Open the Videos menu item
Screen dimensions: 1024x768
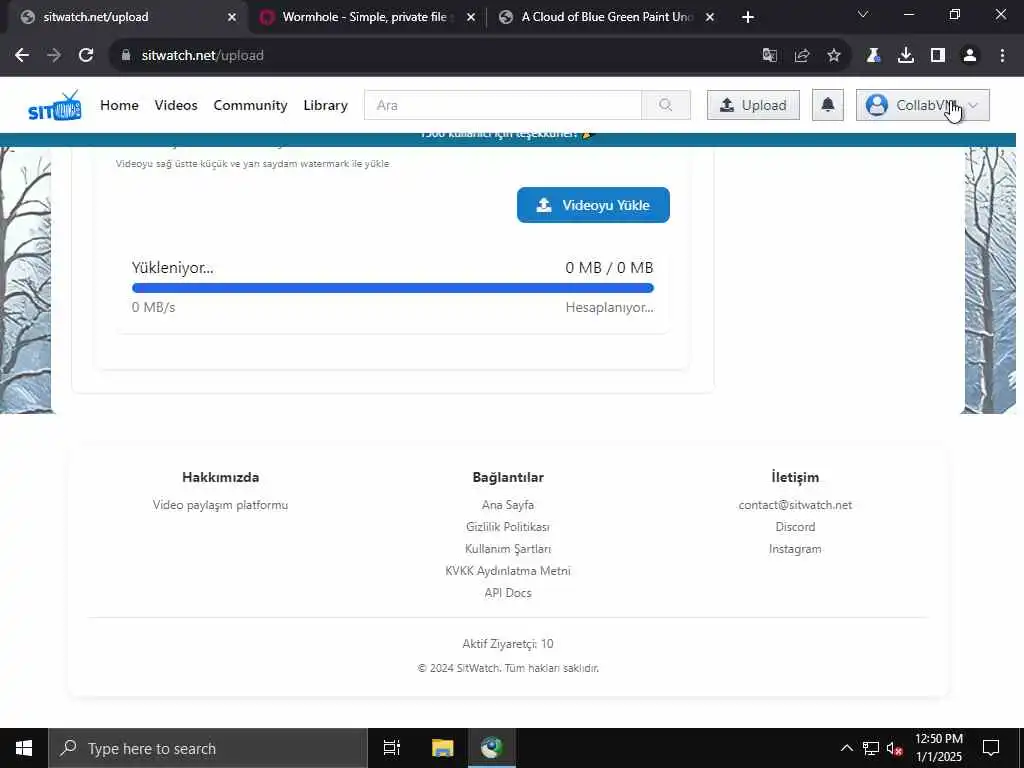coord(176,105)
